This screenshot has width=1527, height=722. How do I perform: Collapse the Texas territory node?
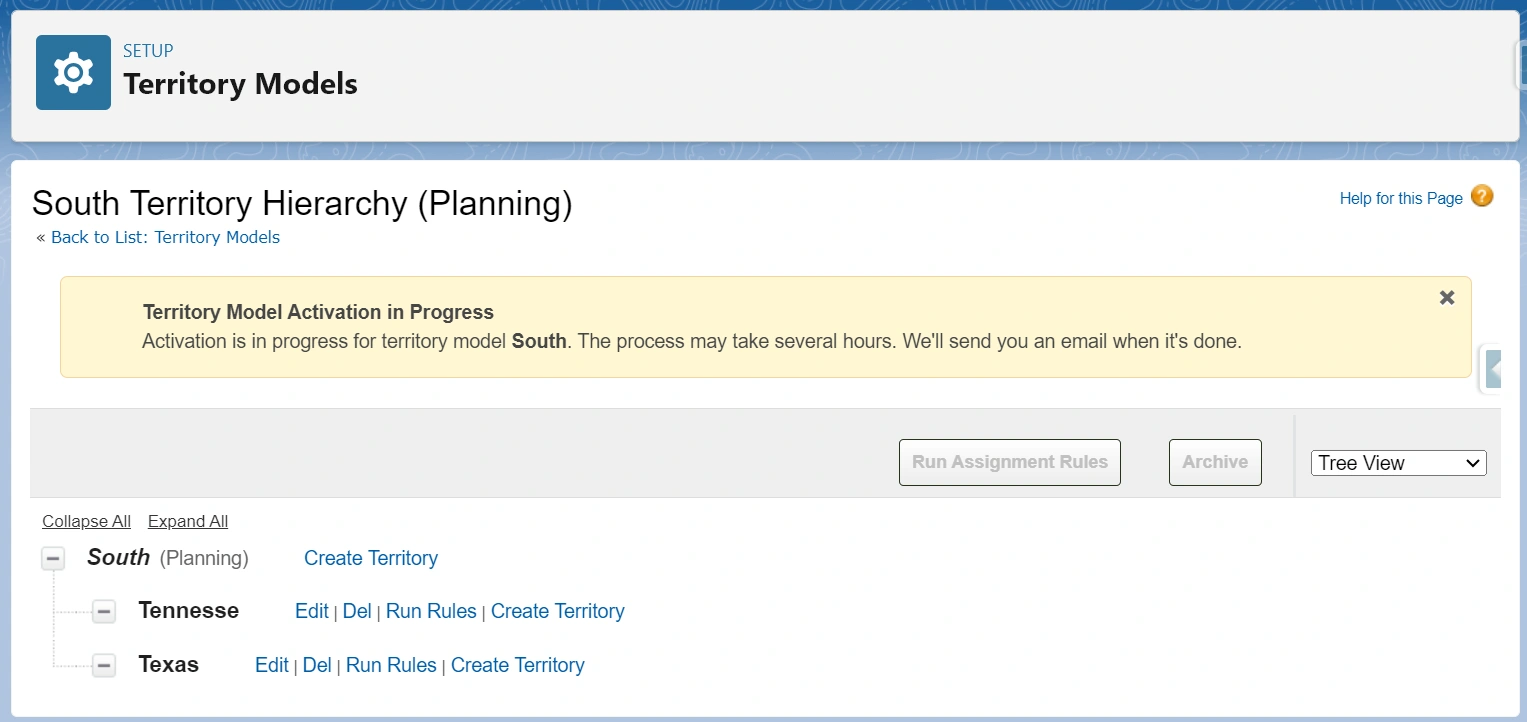[x=104, y=665]
